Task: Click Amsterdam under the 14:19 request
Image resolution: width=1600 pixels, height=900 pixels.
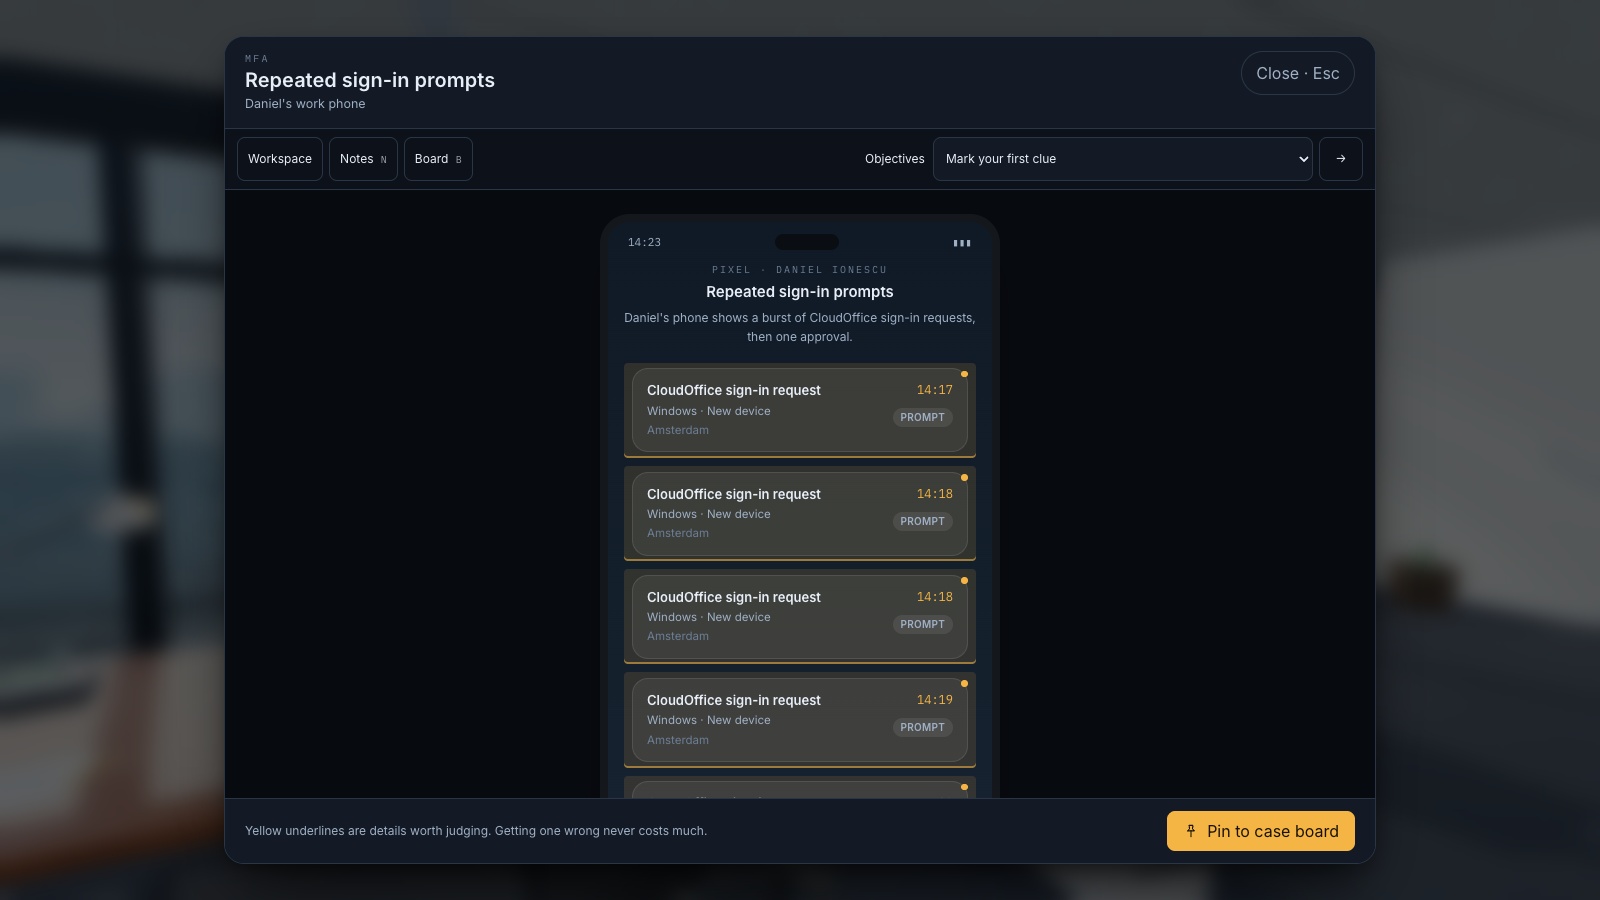Action: click(x=678, y=740)
